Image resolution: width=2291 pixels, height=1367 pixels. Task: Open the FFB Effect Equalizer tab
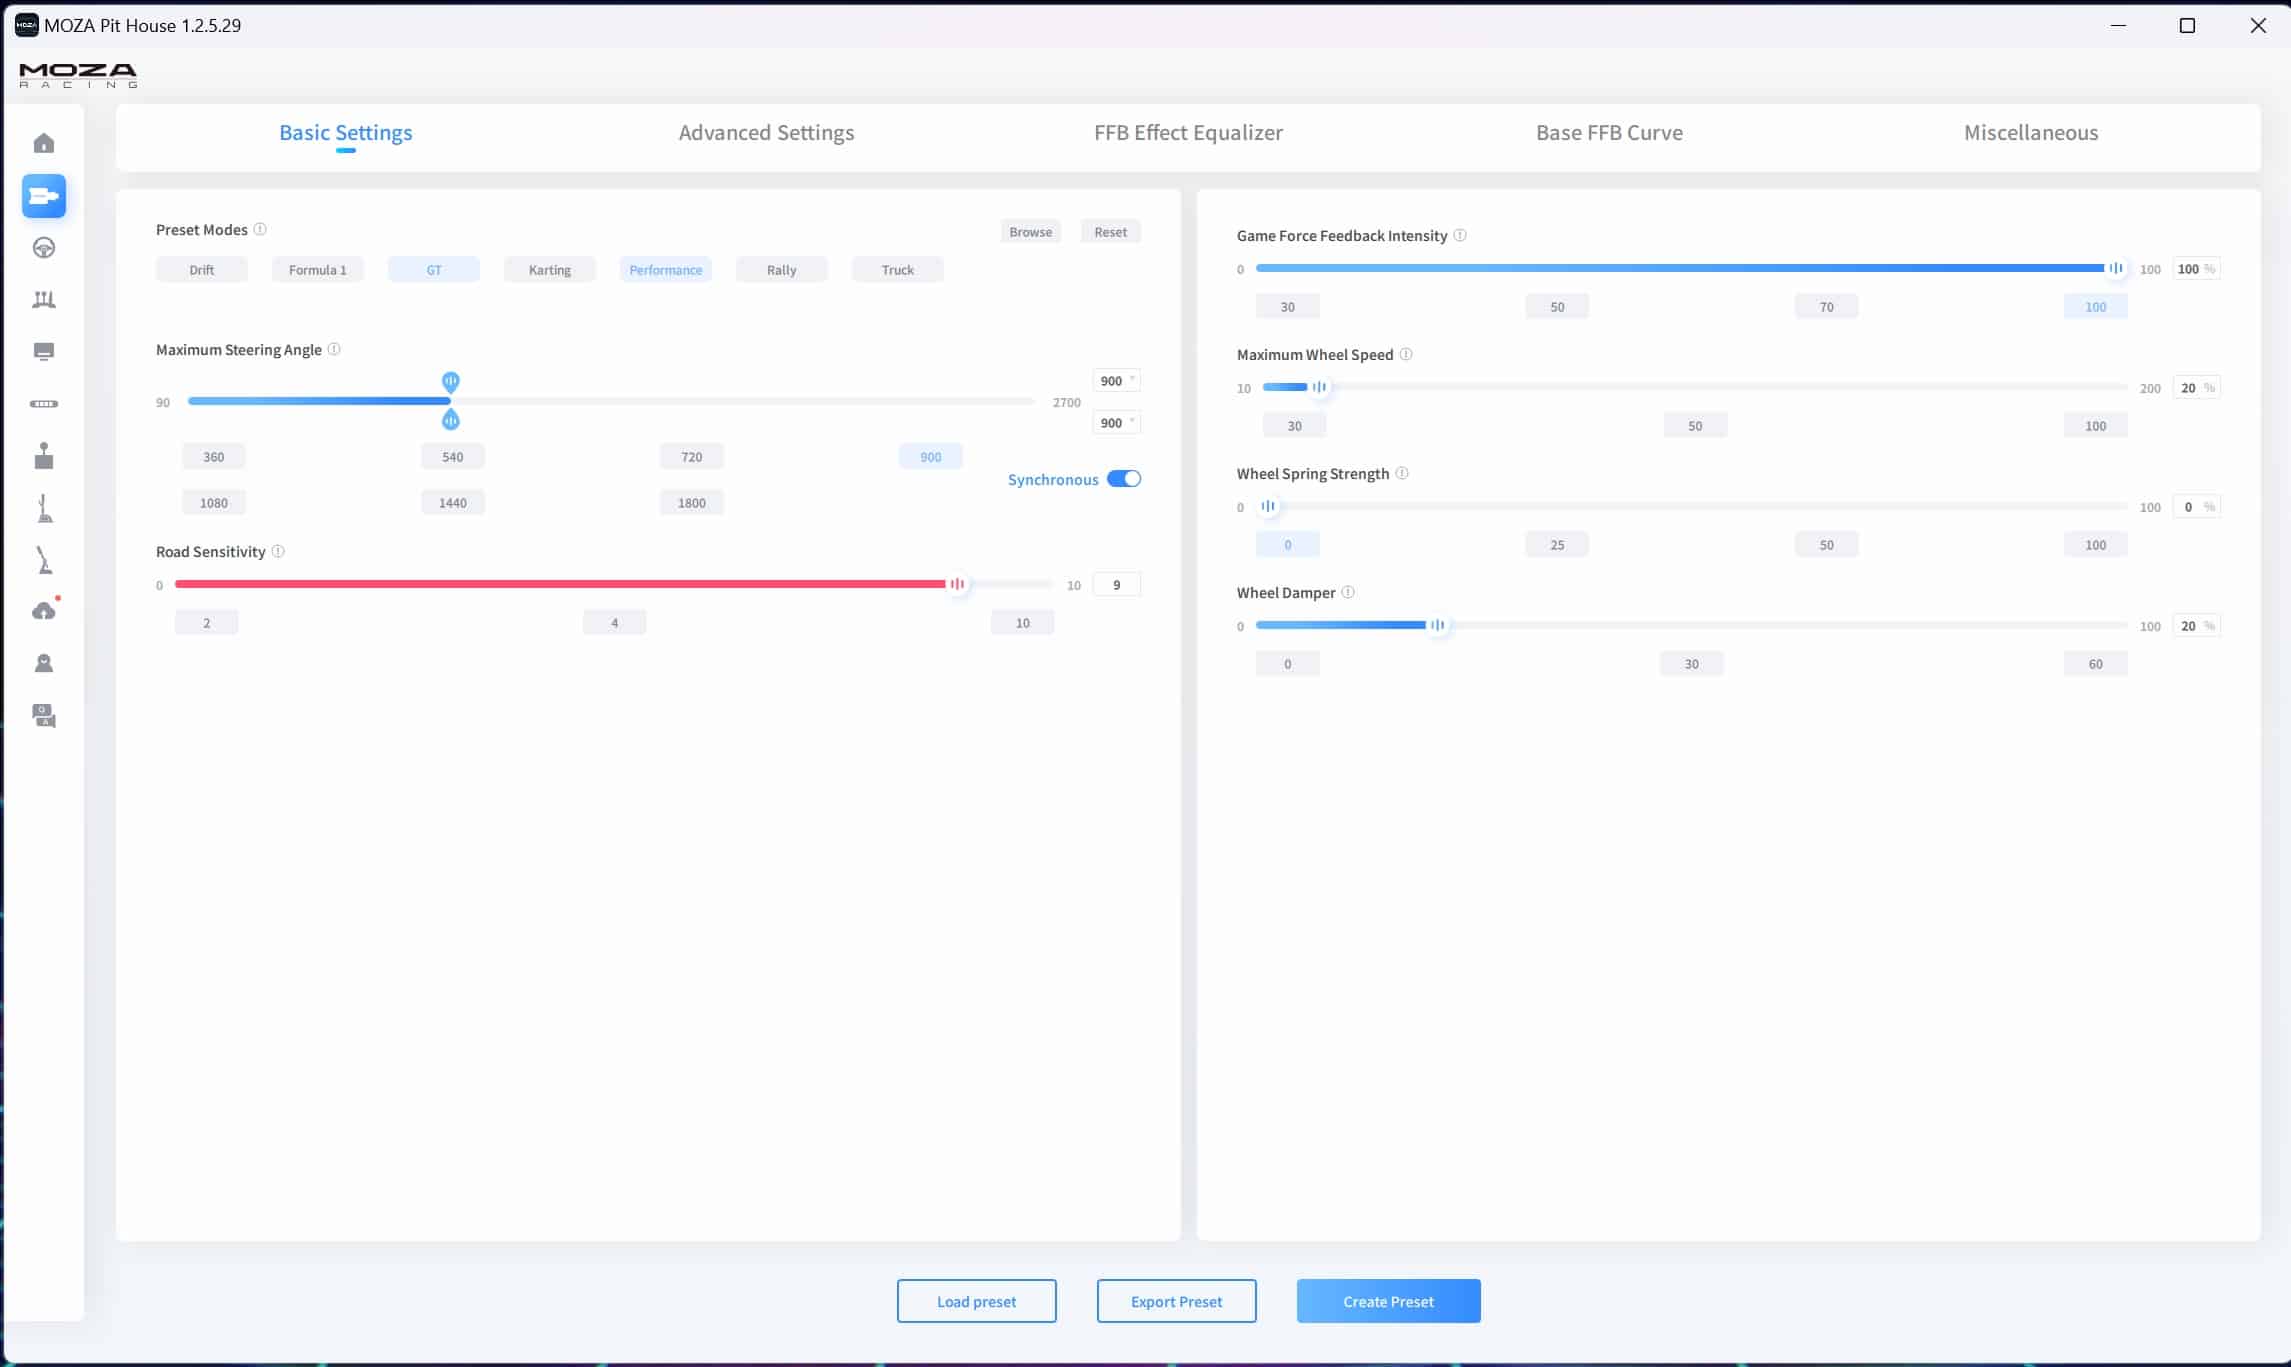tap(1188, 133)
